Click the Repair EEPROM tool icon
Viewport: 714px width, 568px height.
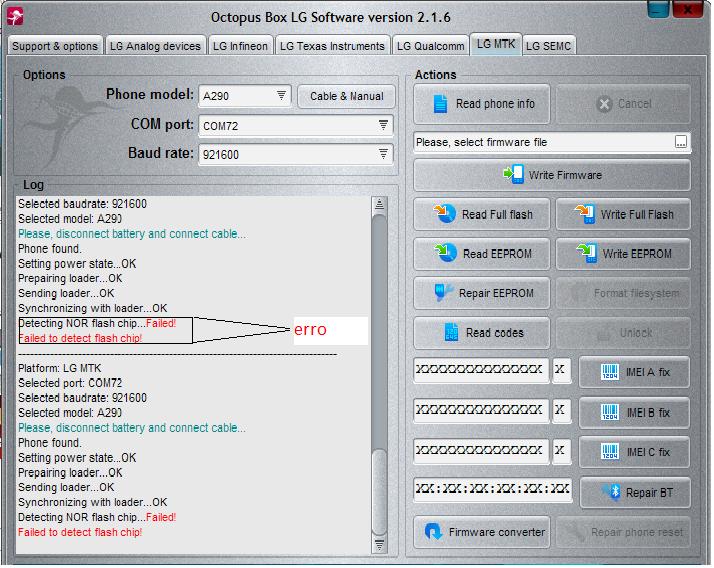(443, 292)
